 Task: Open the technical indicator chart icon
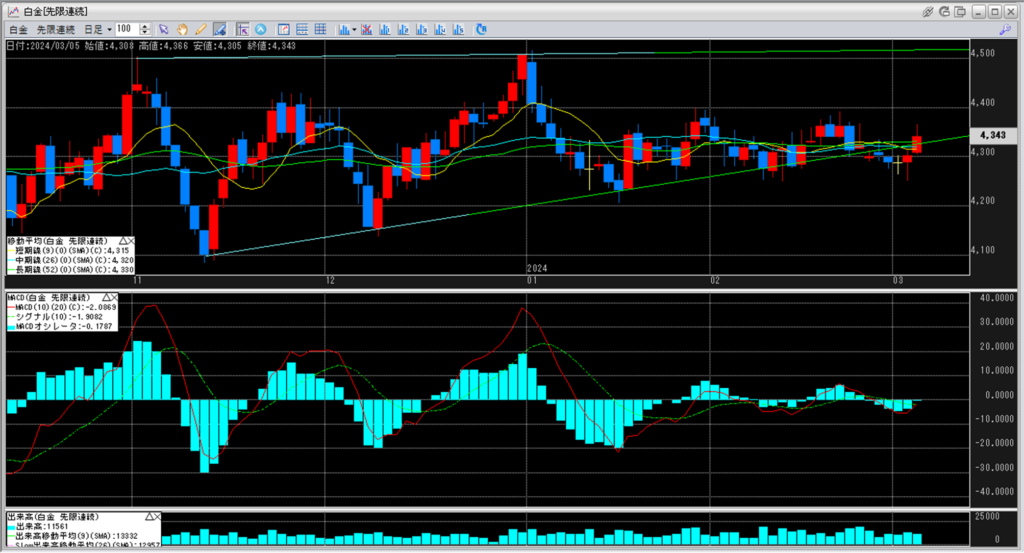point(344,29)
